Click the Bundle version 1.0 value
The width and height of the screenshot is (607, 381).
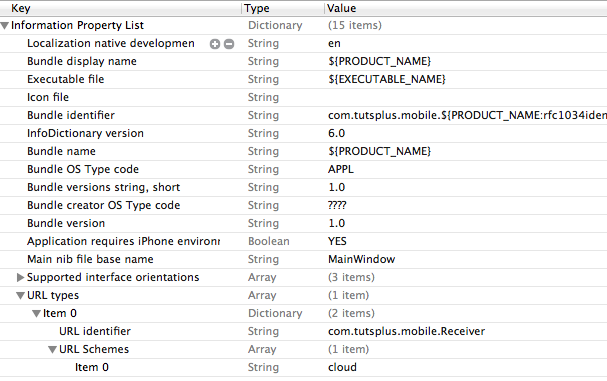[336, 223]
